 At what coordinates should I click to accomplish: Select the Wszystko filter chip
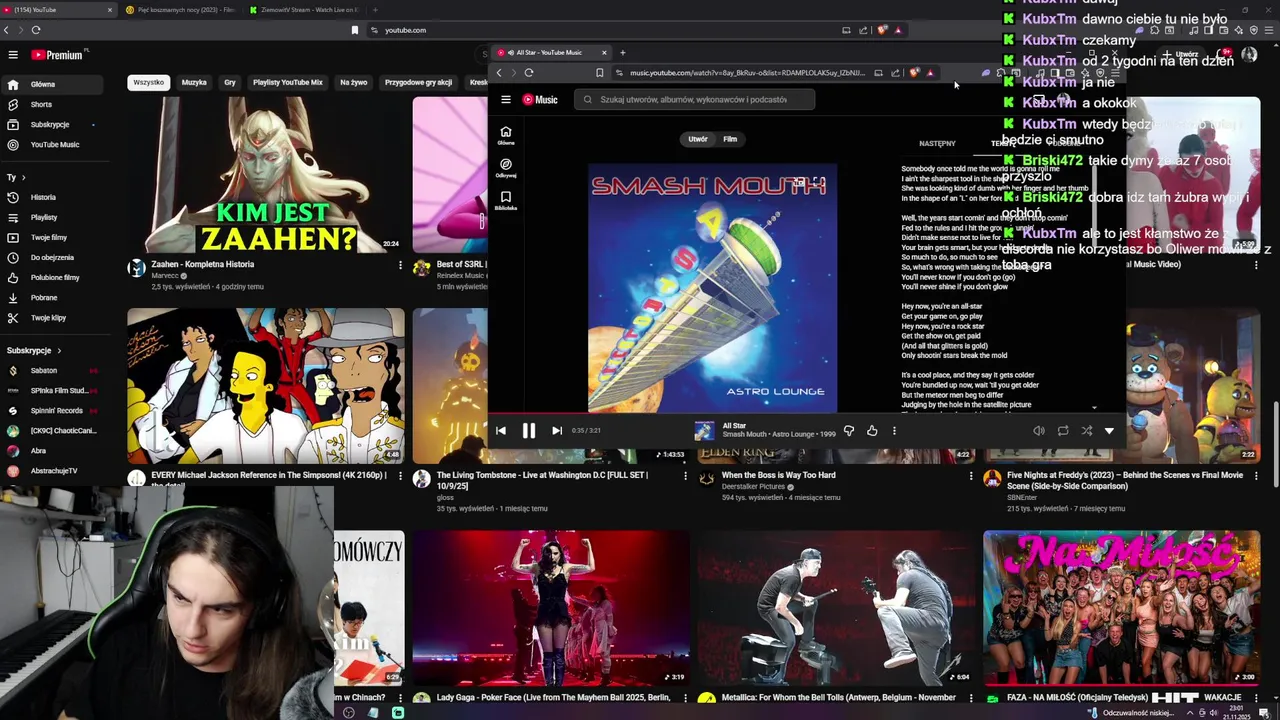[x=148, y=82]
